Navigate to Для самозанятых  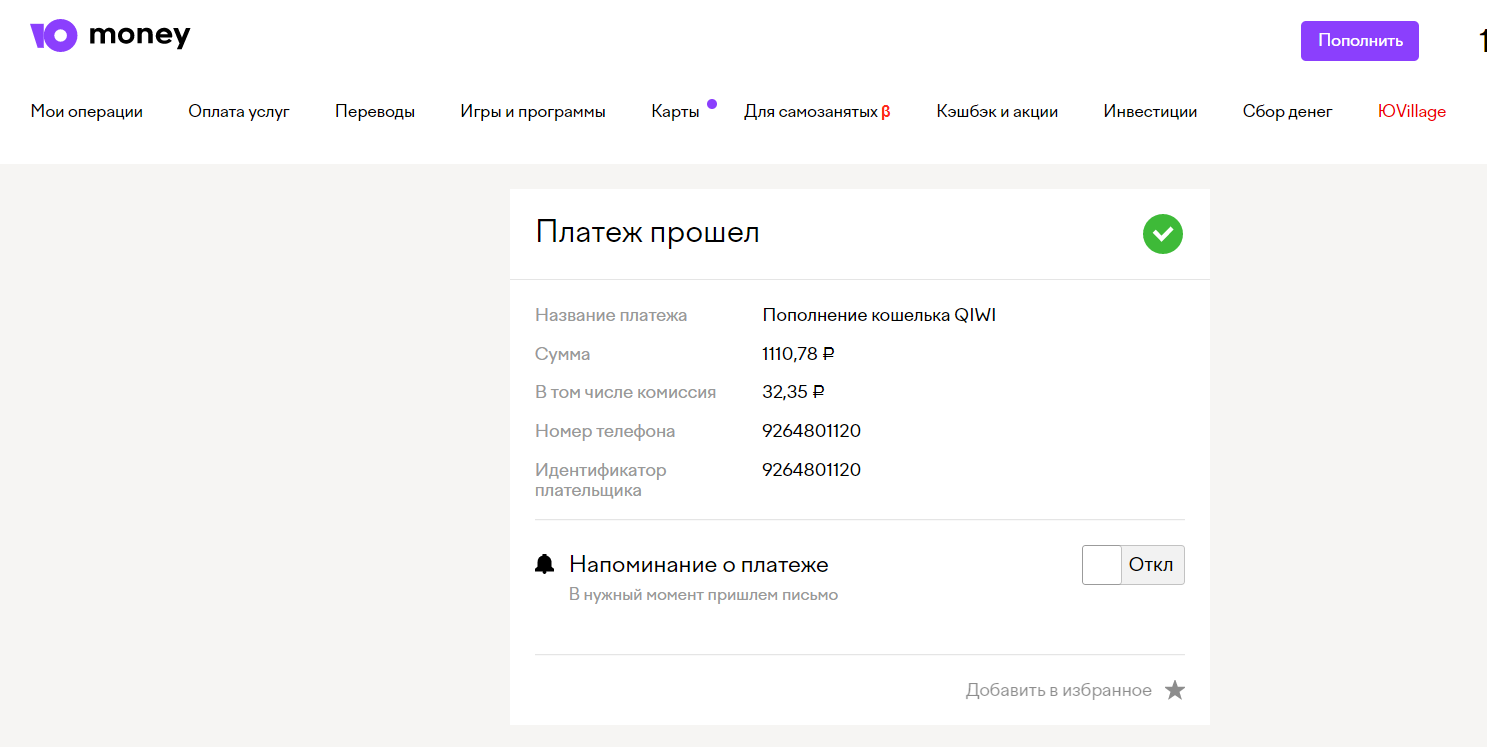[x=811, y=112]
